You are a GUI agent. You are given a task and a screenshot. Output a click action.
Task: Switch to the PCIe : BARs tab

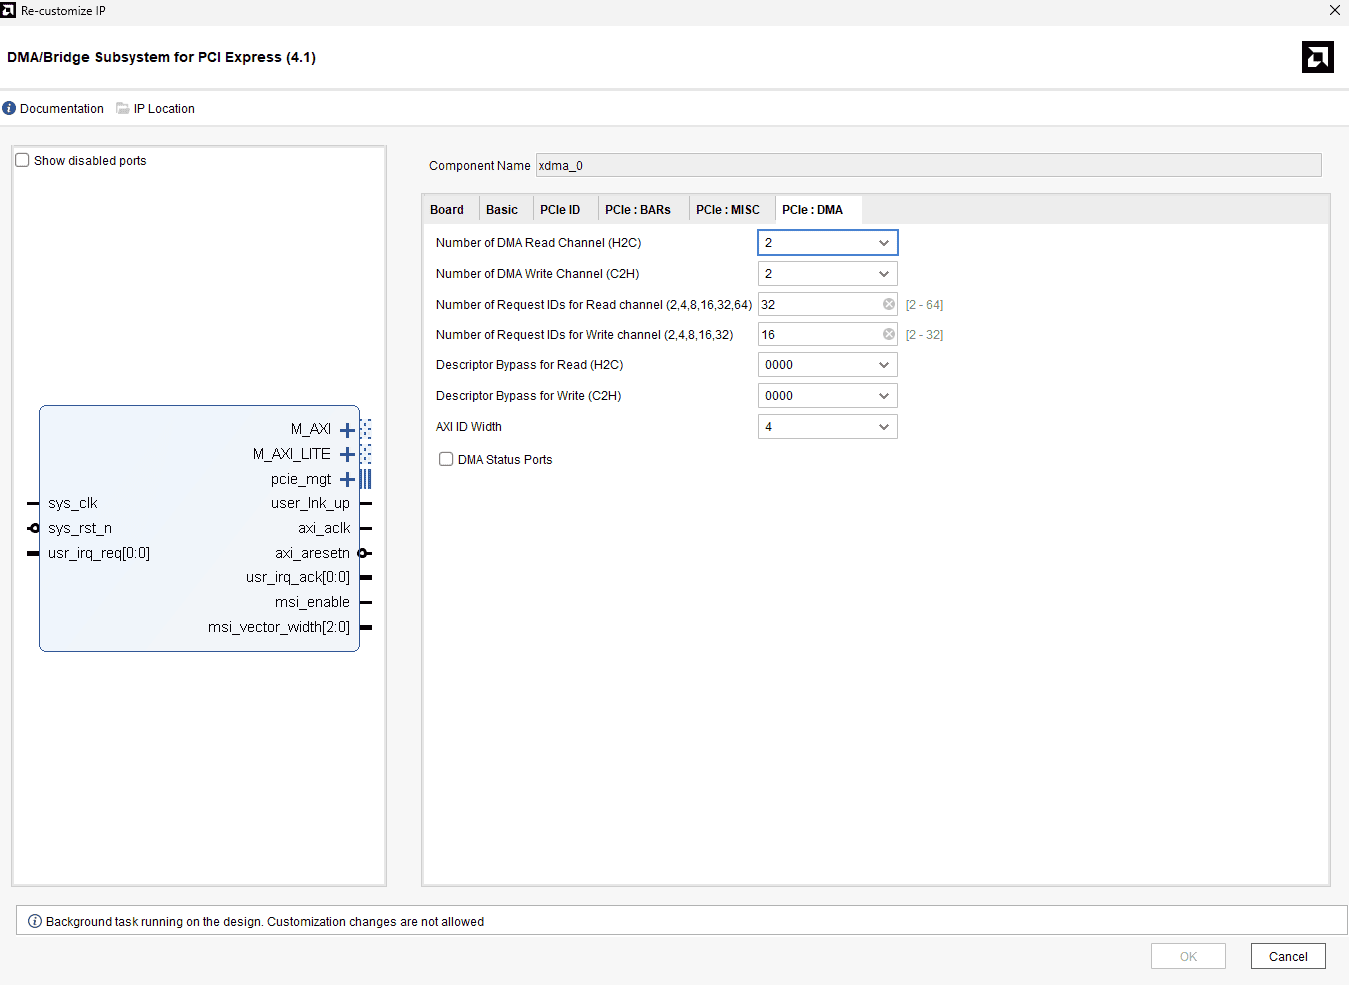pyautogui.click(x=638, y=210)
